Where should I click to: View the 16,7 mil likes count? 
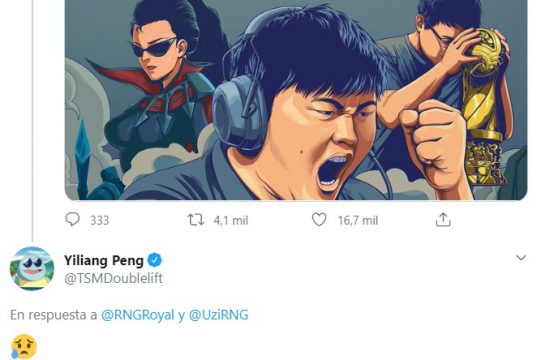coord(358,220)
